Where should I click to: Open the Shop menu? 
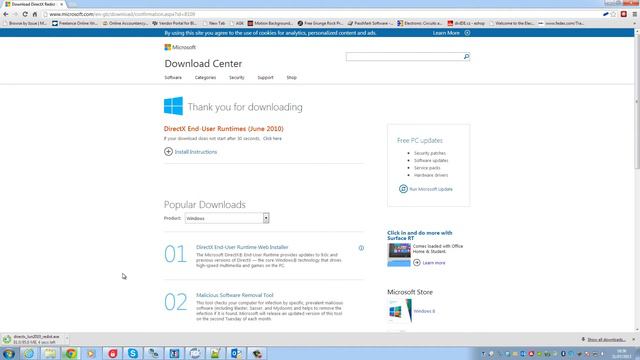tap(291, 78)
